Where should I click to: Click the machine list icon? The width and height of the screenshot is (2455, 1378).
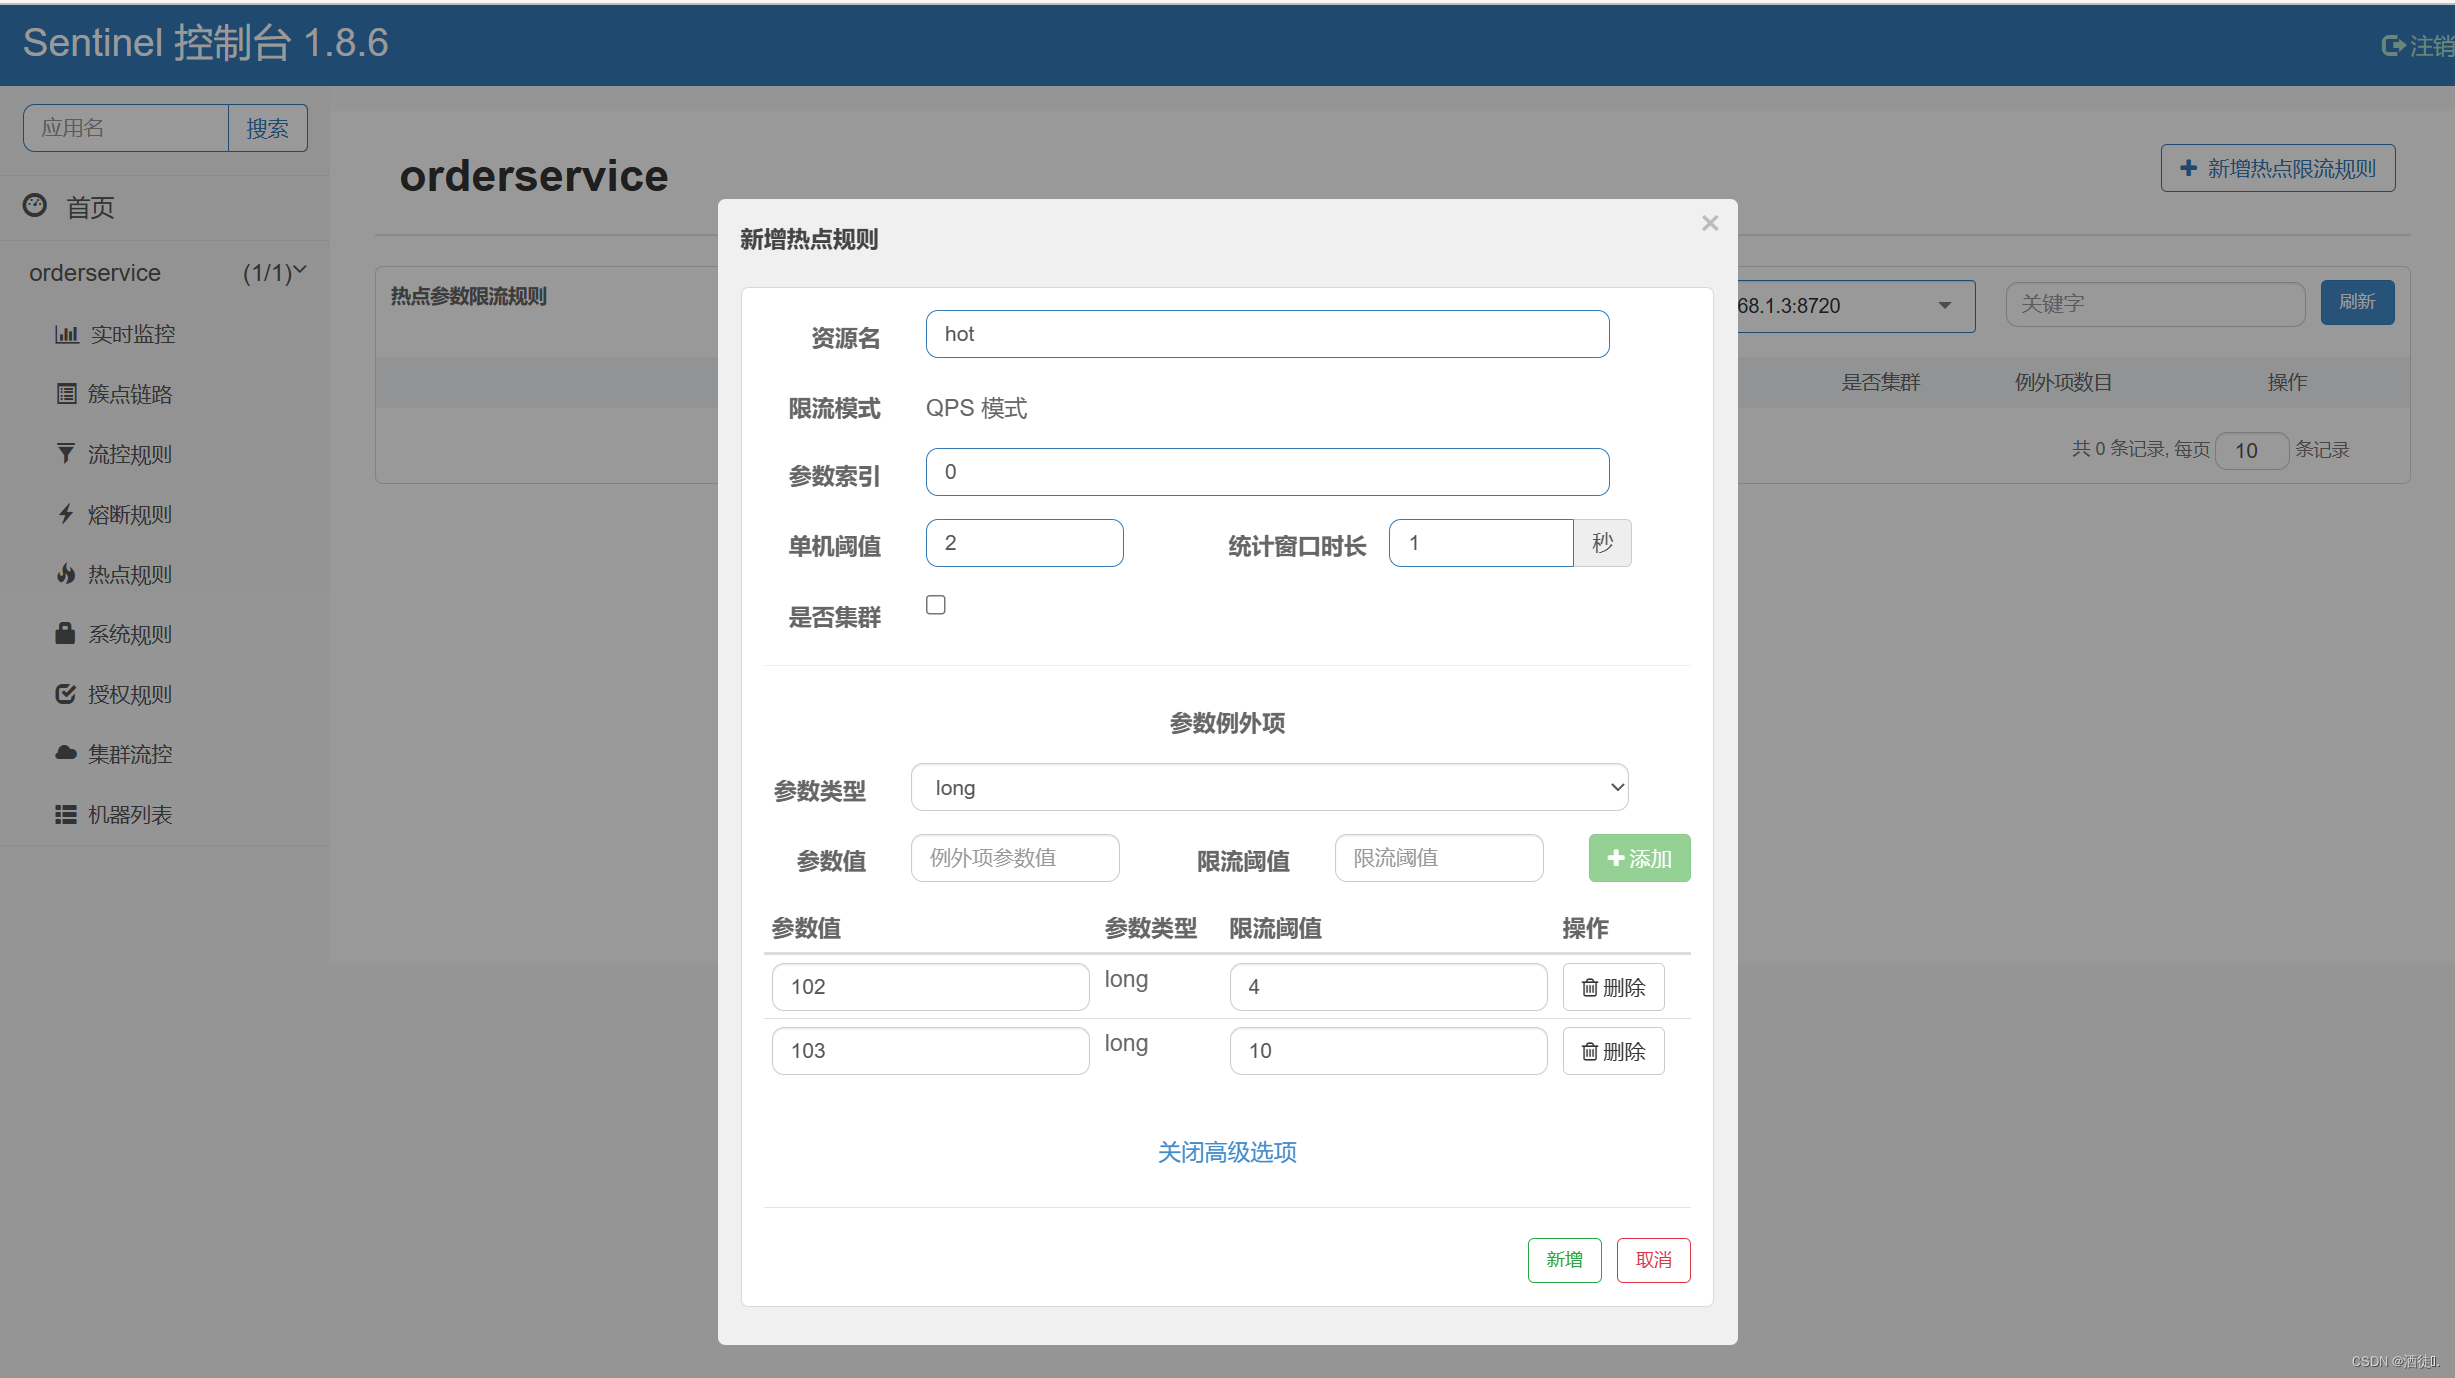pyautogui.click(x=66, y=814)
